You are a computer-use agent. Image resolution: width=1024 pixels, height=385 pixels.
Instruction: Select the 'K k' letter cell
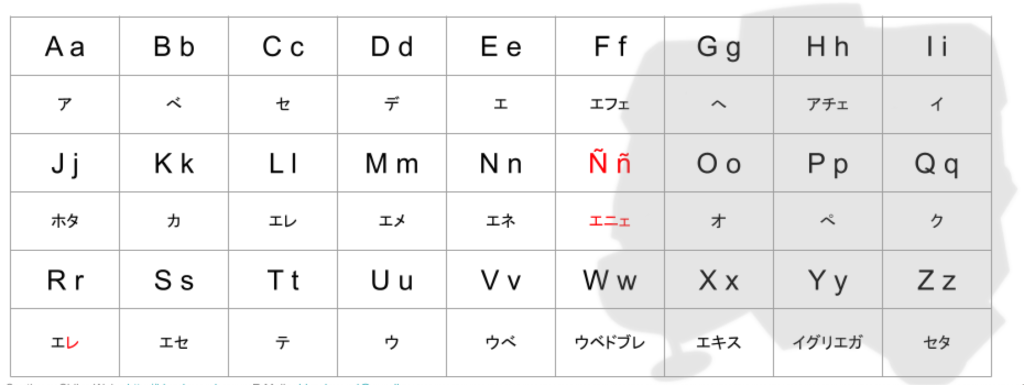pyautogui.click(x=174, y=163)
